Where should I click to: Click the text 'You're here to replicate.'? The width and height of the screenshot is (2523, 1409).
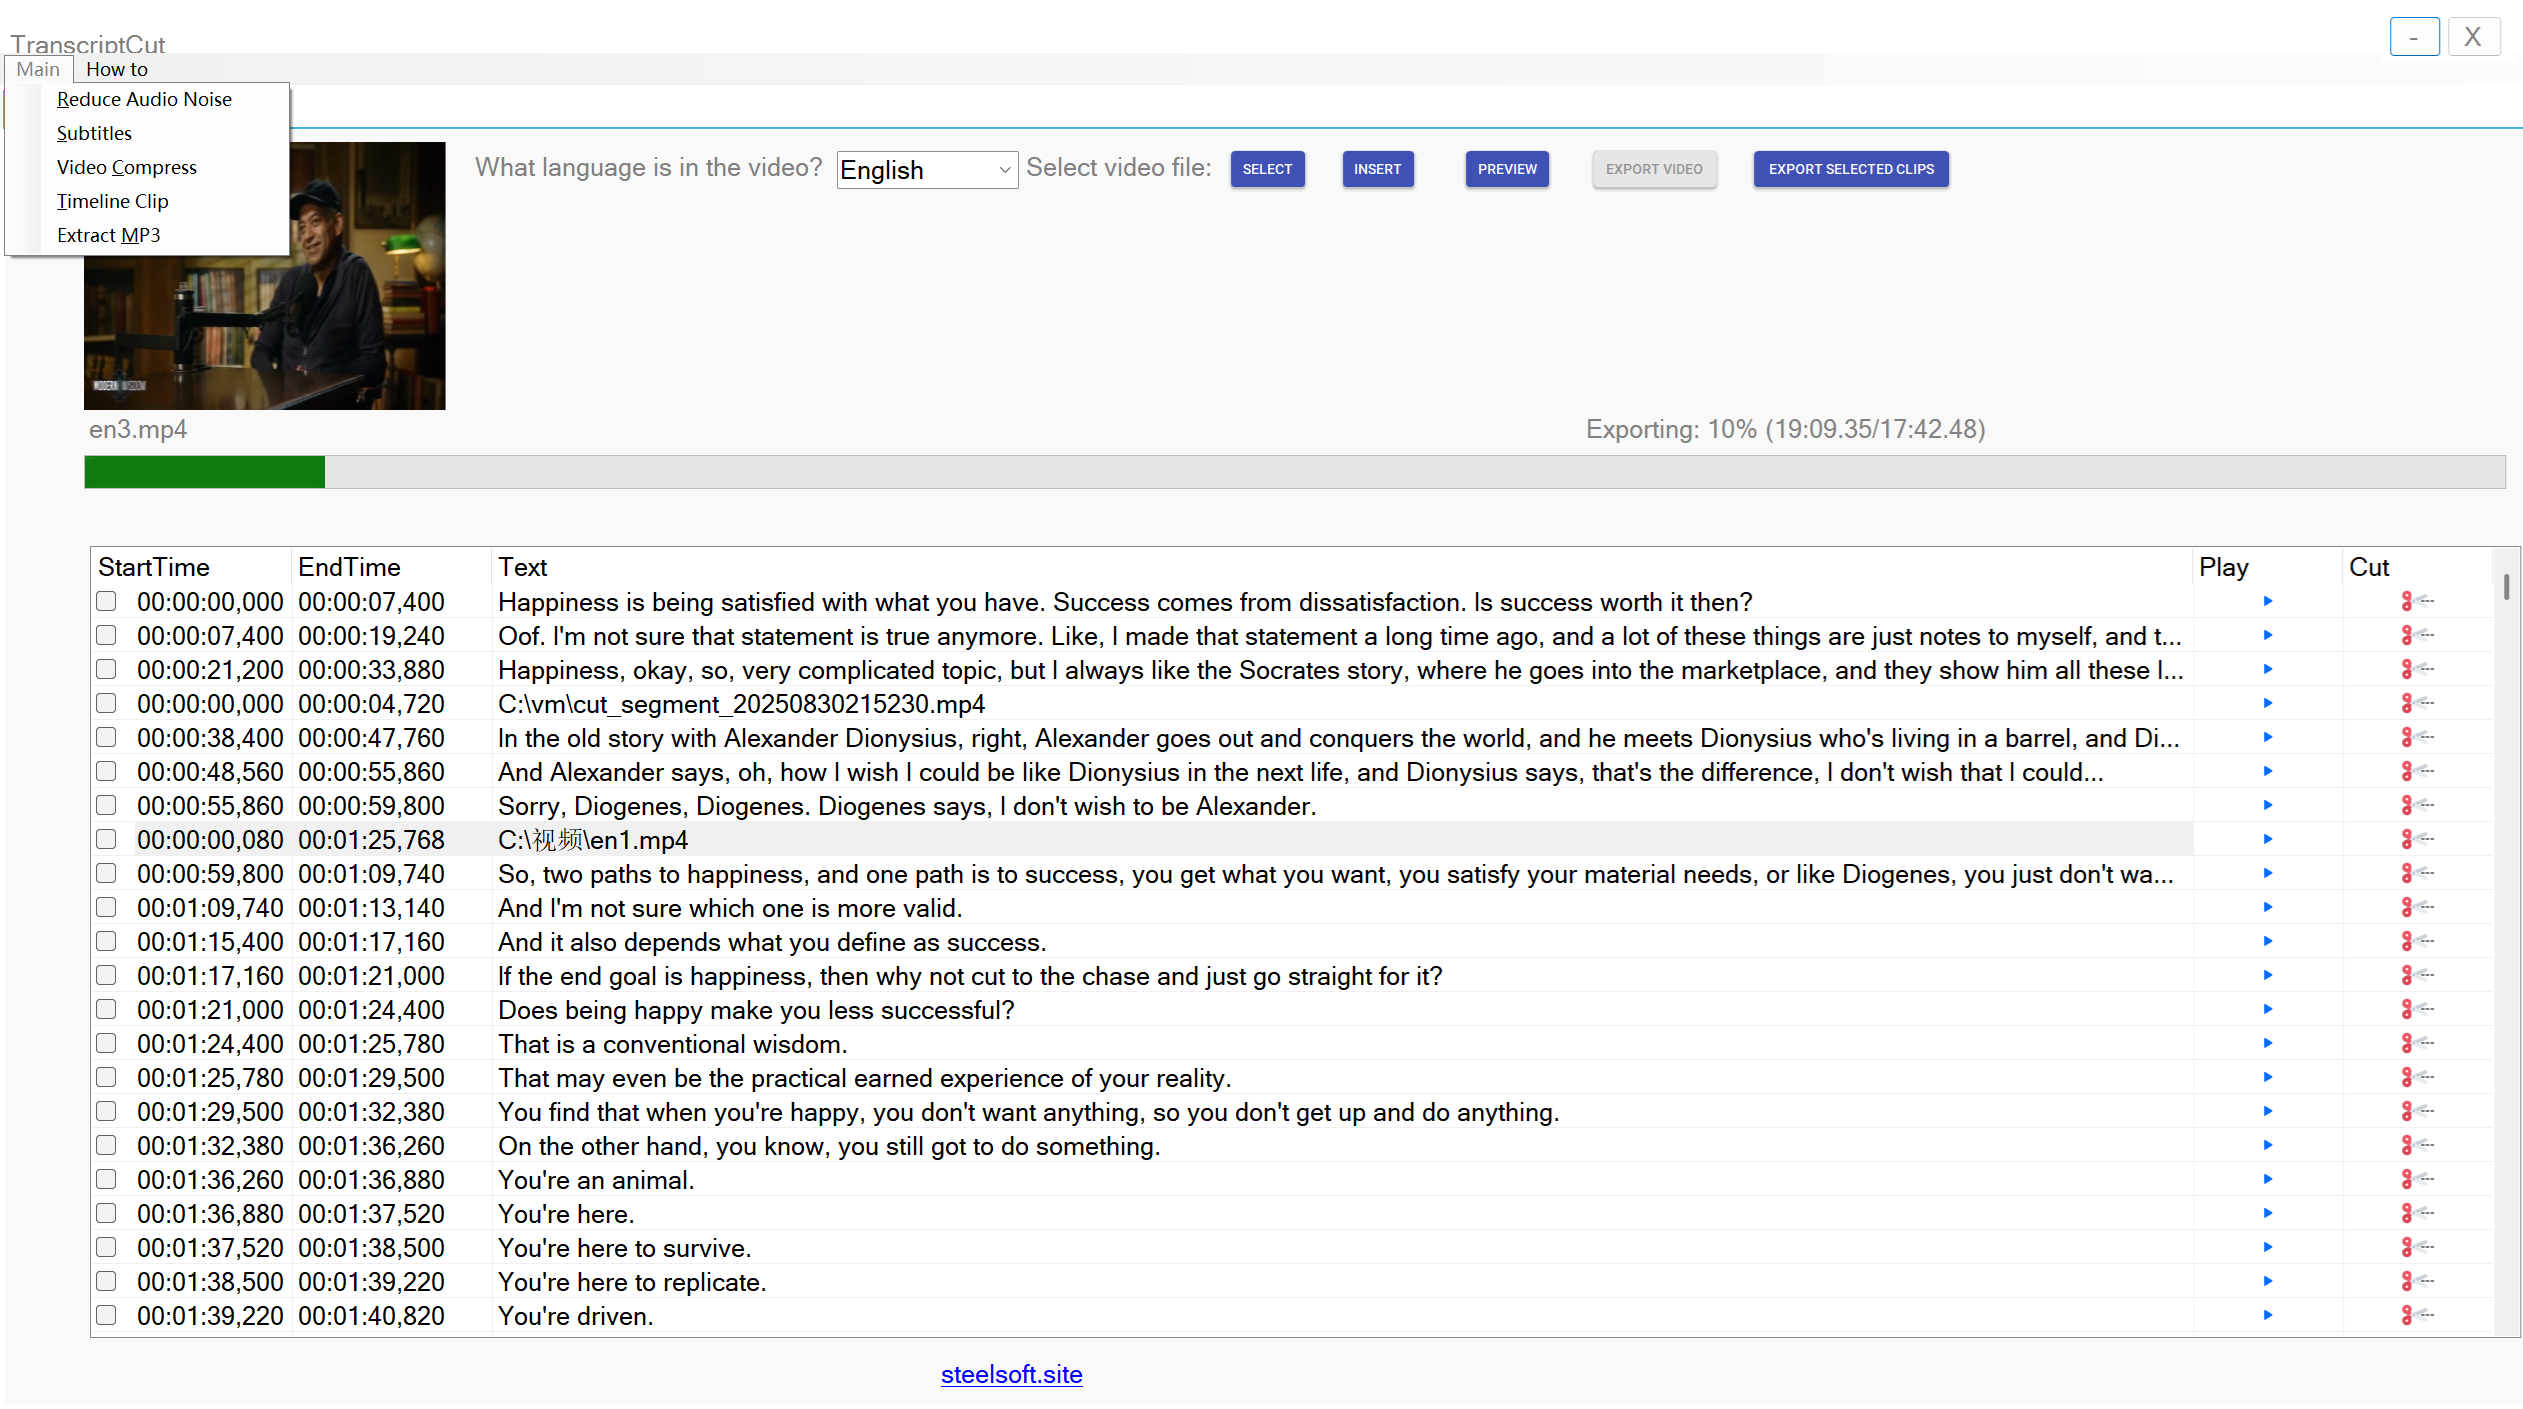pyautogui.click(x=632, y=1282)
